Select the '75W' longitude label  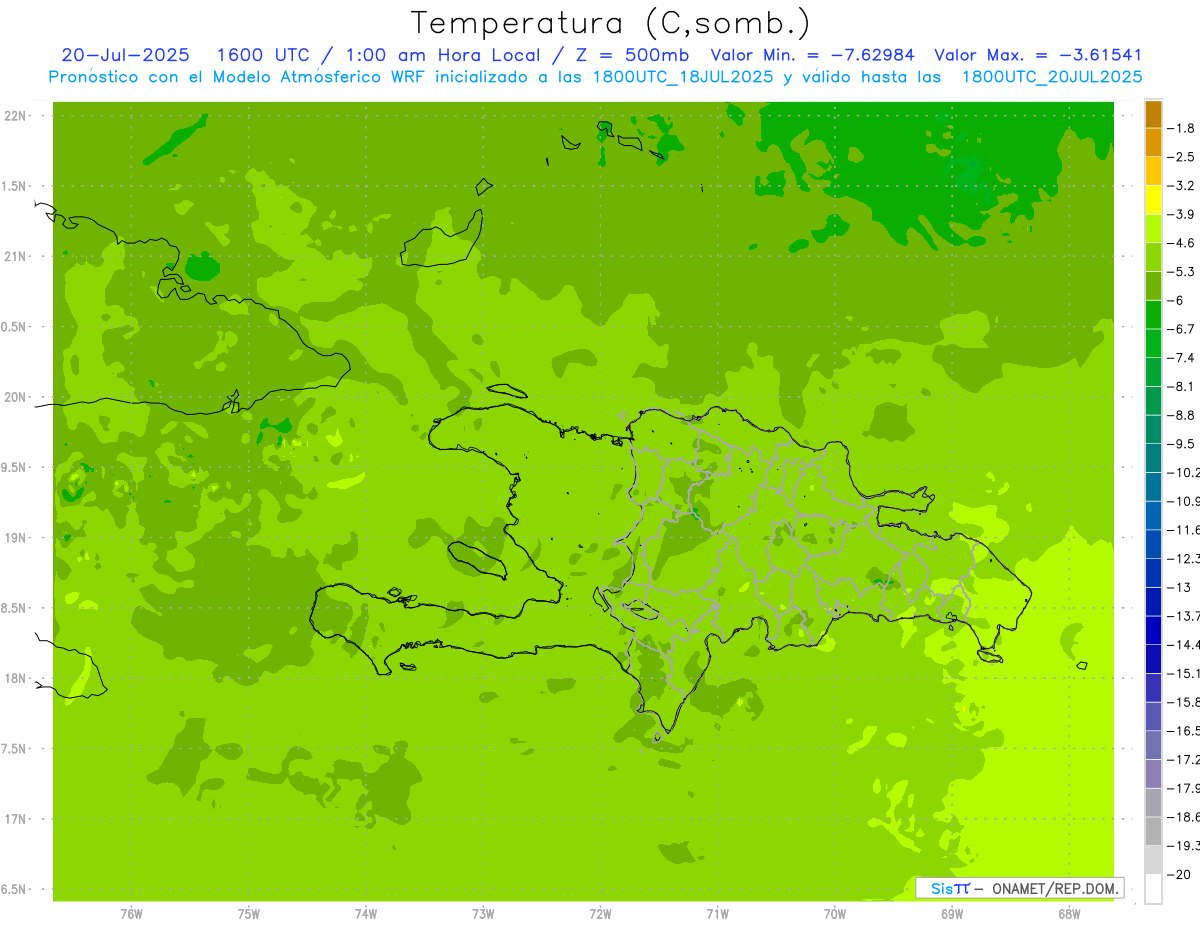click(x=249, y=913)
